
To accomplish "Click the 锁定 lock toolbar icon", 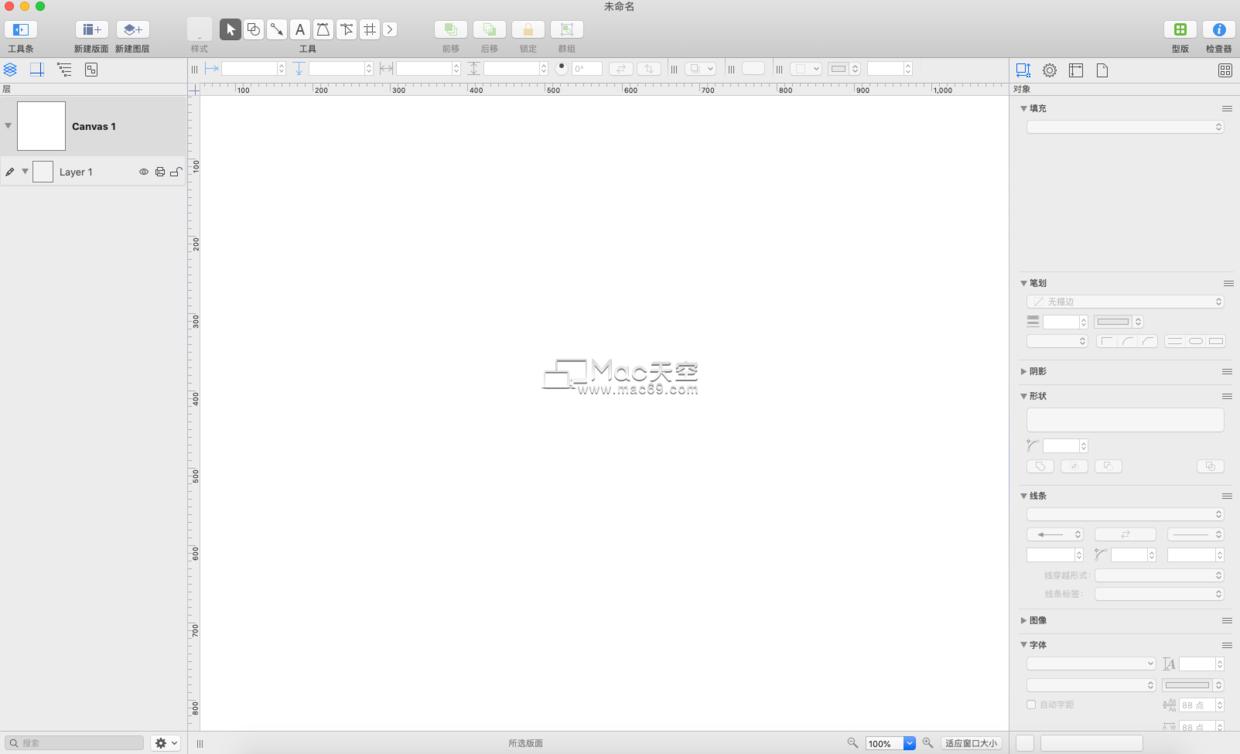I will point(527,28).
